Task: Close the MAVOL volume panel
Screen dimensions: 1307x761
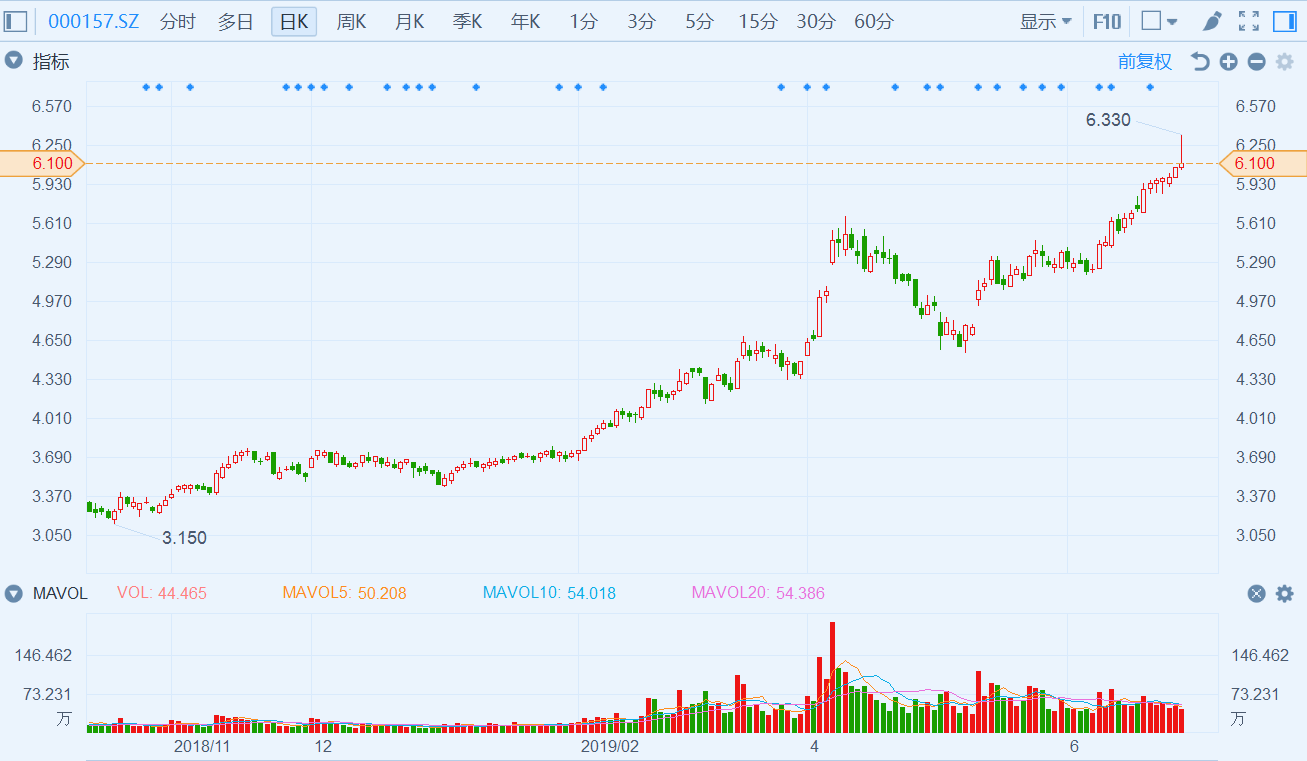Action: pyautogui.click(x=1257, y=593)
